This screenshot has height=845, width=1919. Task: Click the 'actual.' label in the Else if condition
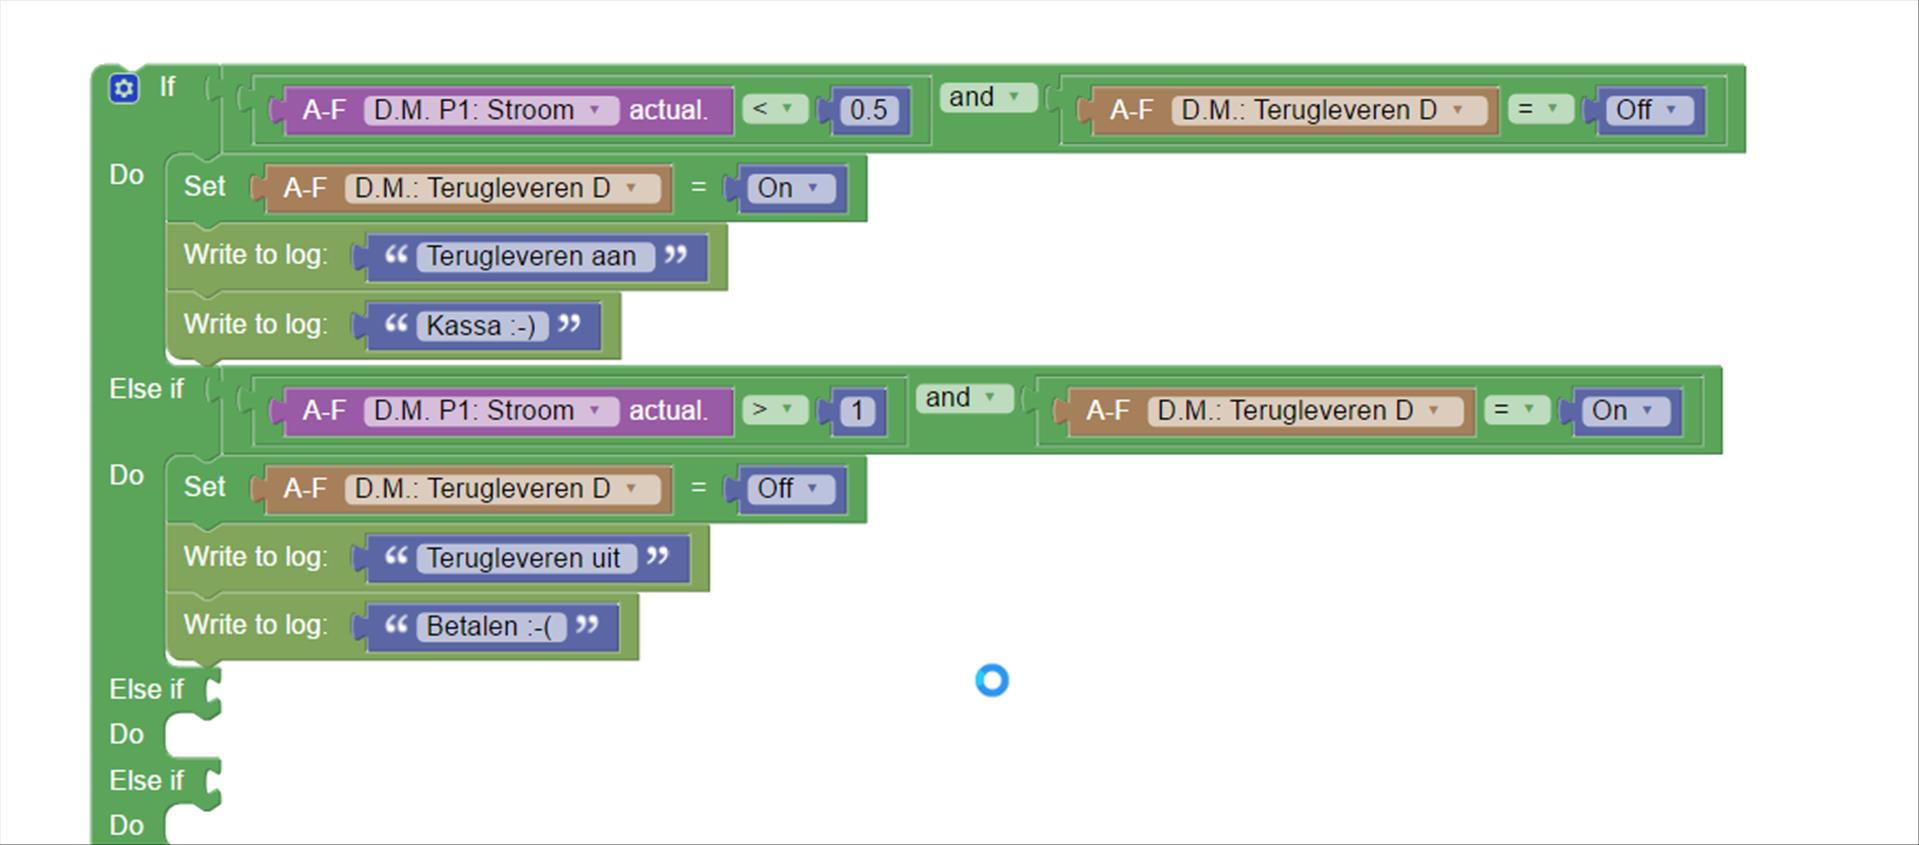click(x=668, y=411)
